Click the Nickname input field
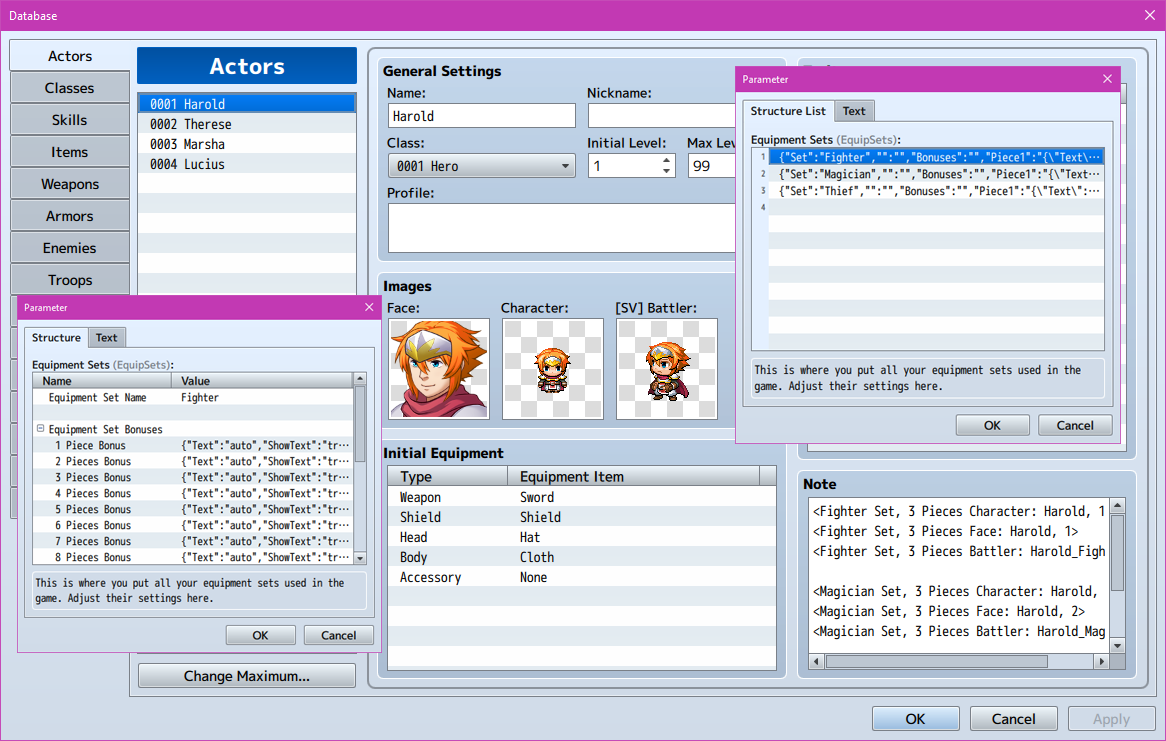 tap(661, 116)
